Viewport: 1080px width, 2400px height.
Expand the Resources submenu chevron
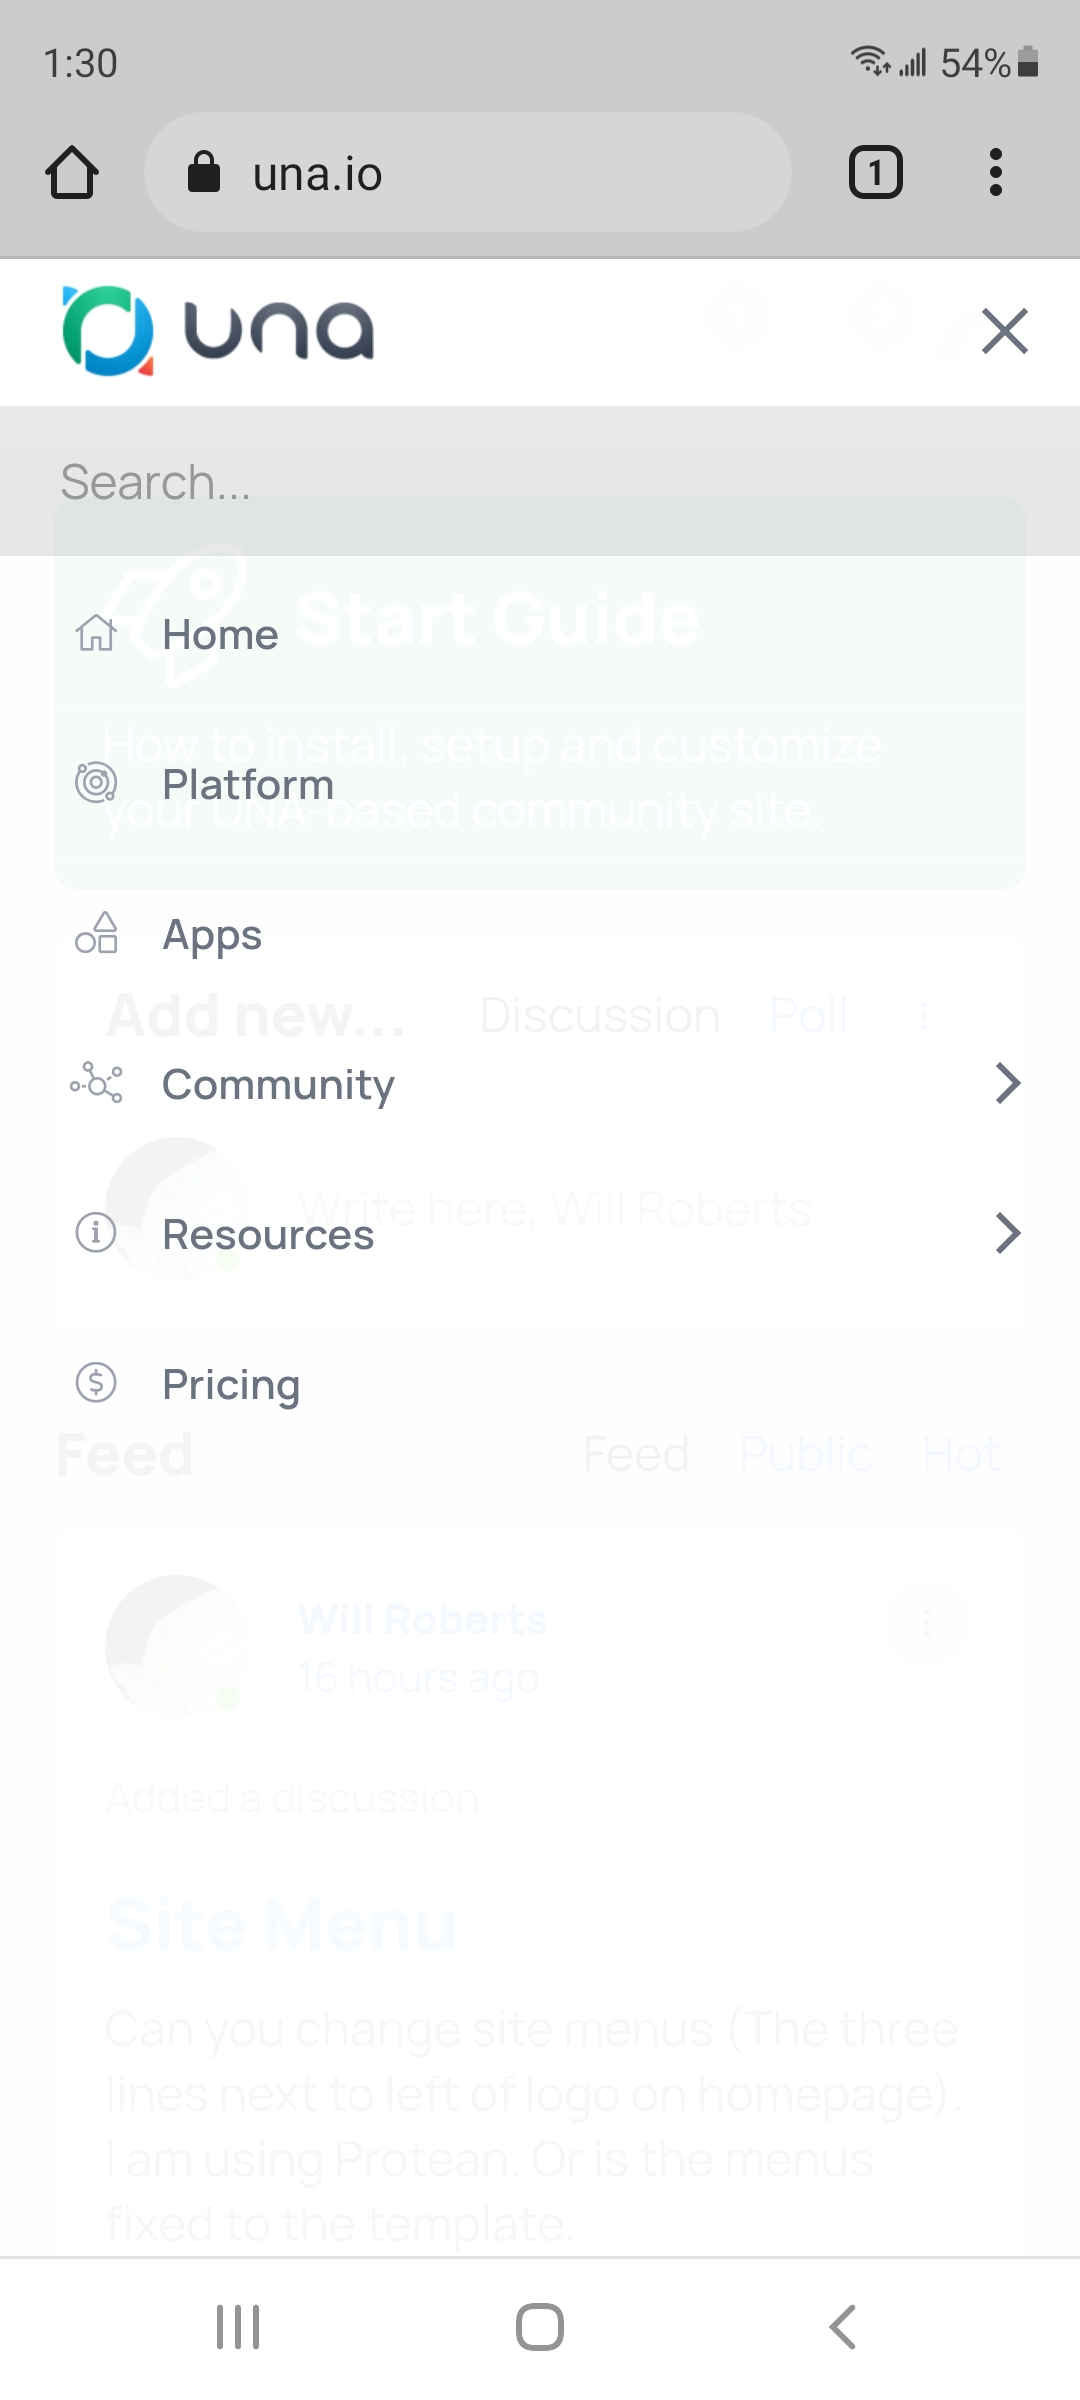coord(1008,1233)
